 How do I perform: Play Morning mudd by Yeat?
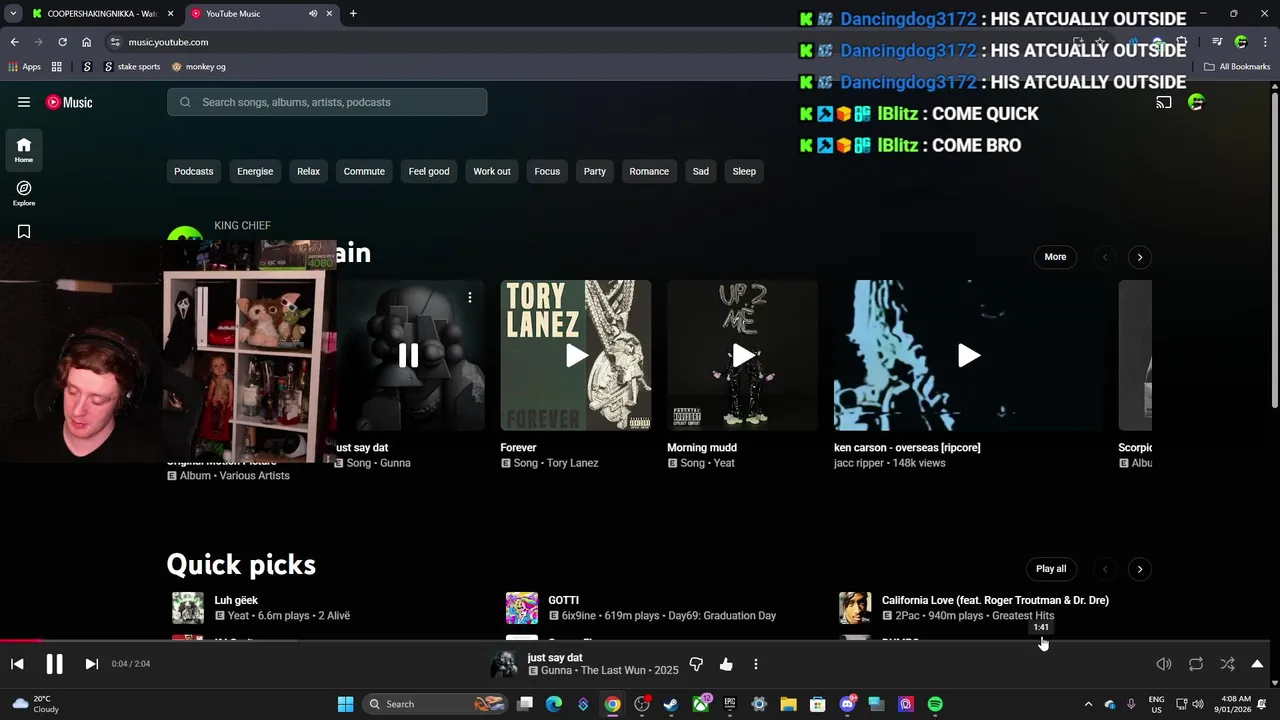click(x=743, y=355)
